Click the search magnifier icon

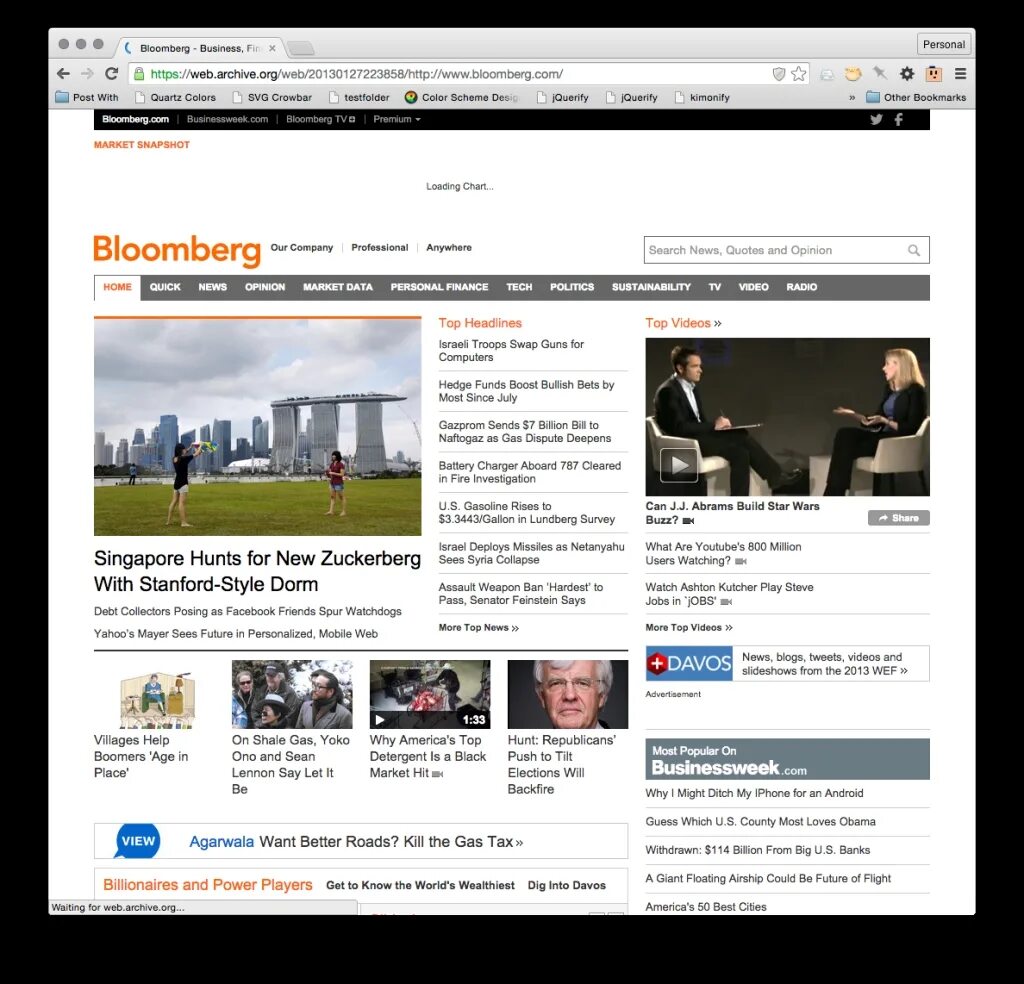914,250
